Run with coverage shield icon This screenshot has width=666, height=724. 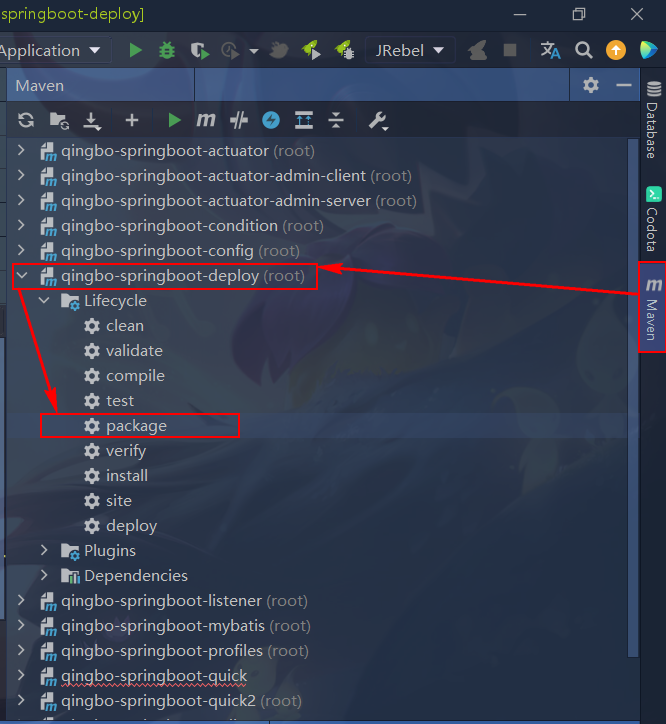200,50
